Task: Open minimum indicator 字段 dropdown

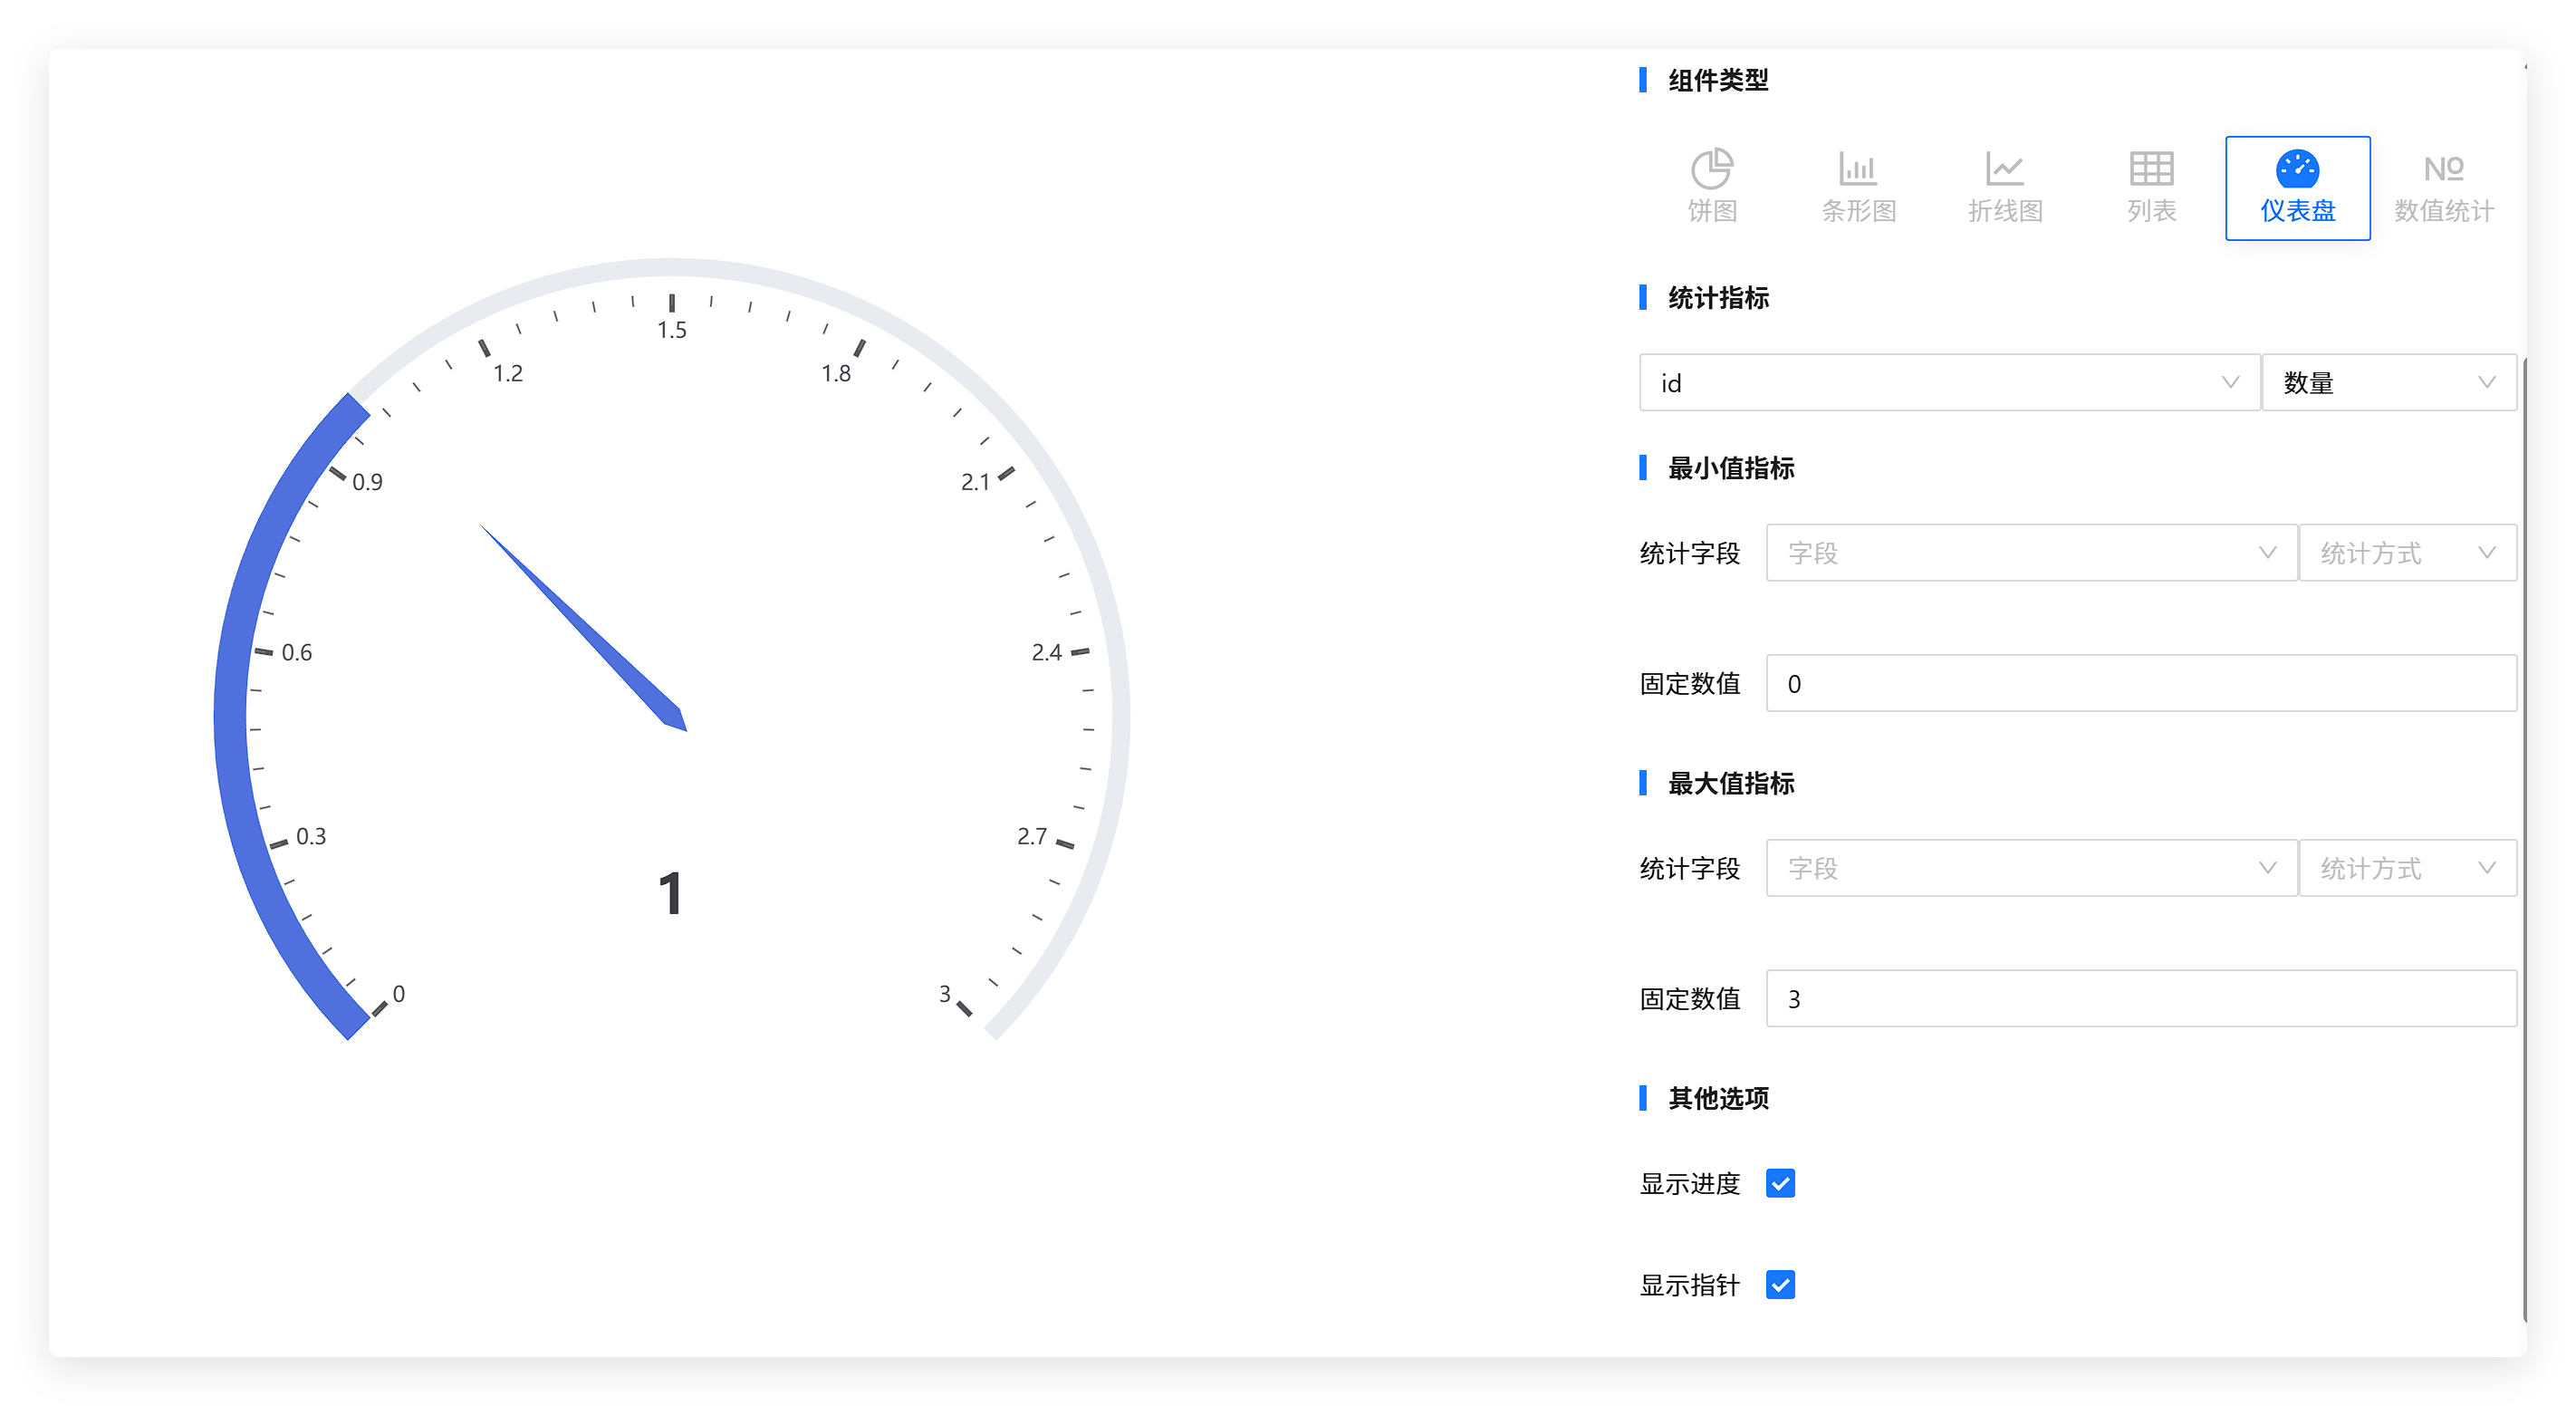Action: click(x=2030, y=553)
